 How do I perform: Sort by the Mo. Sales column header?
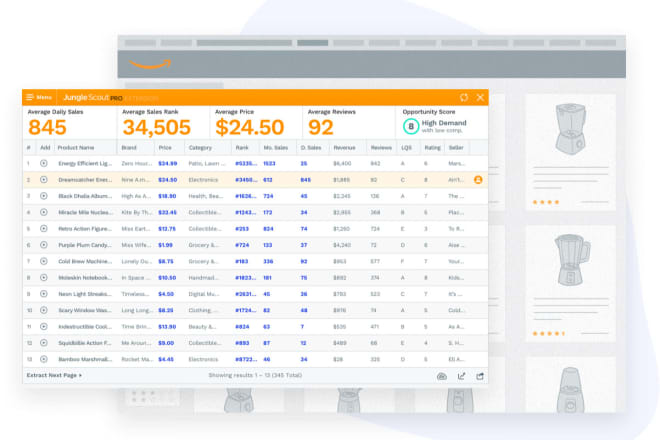[276, 148]
